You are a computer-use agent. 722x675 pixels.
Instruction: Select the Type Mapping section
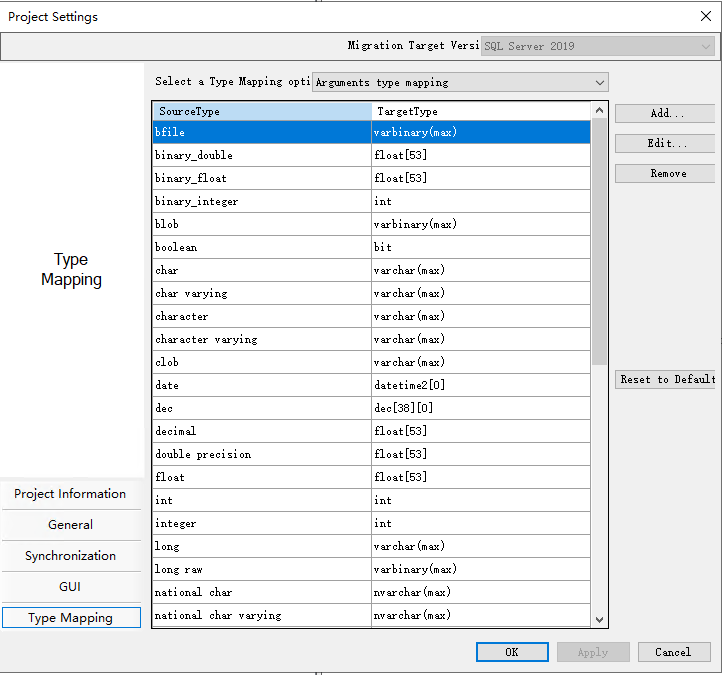coord(71,617)
